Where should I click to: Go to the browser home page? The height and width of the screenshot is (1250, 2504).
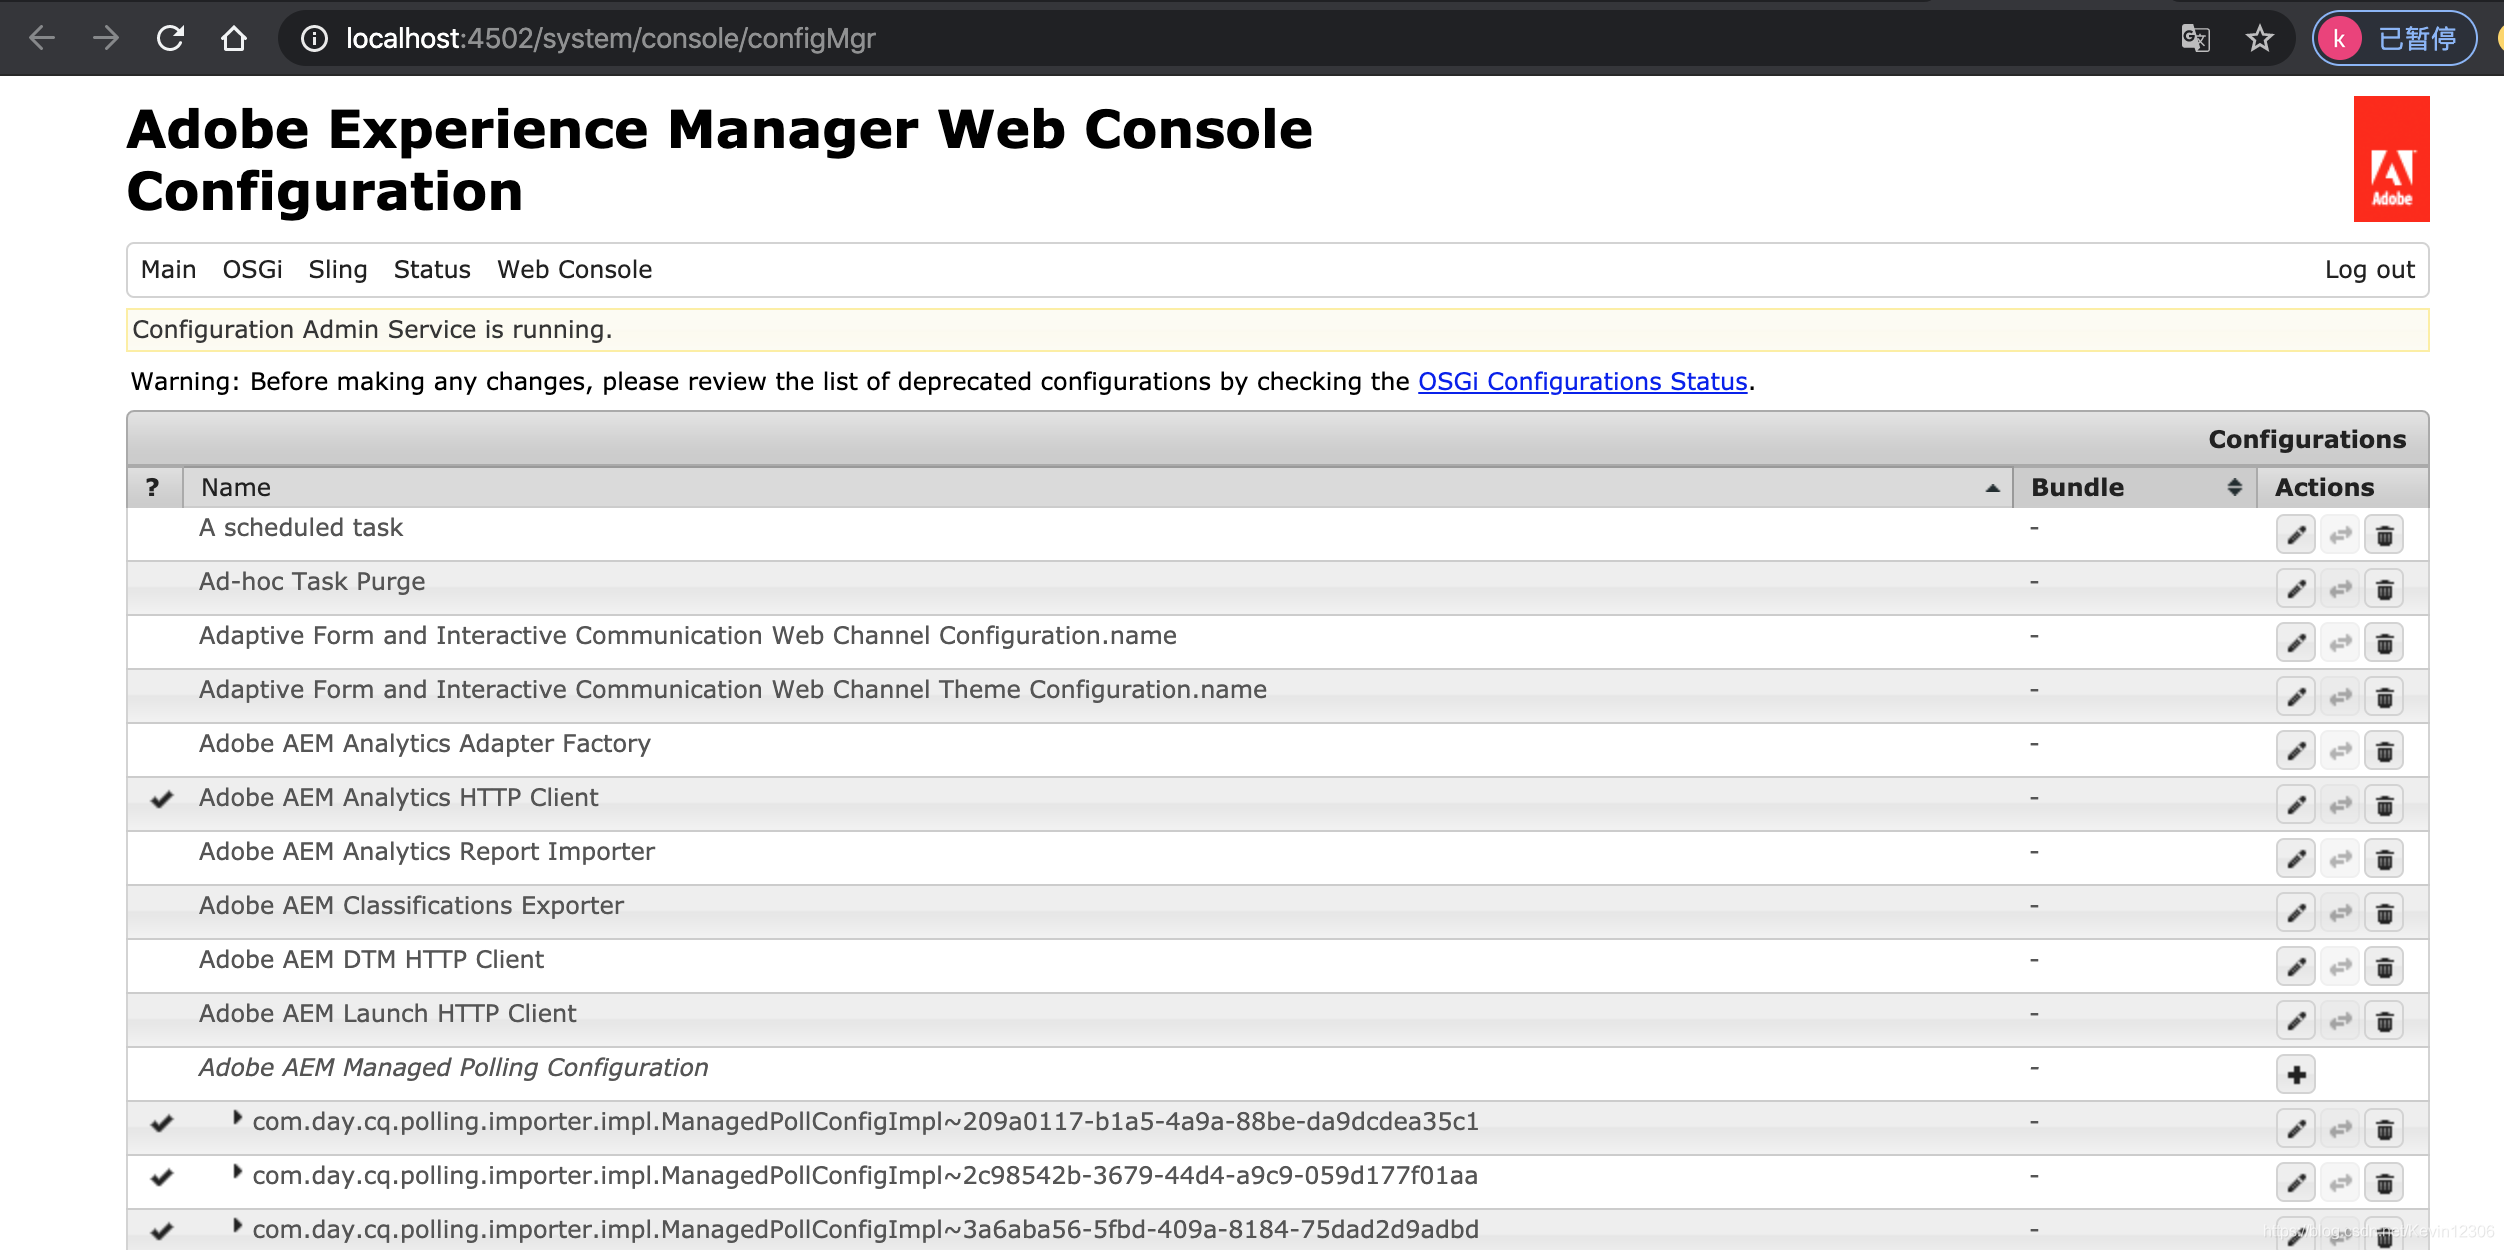[x=233, y=38]
